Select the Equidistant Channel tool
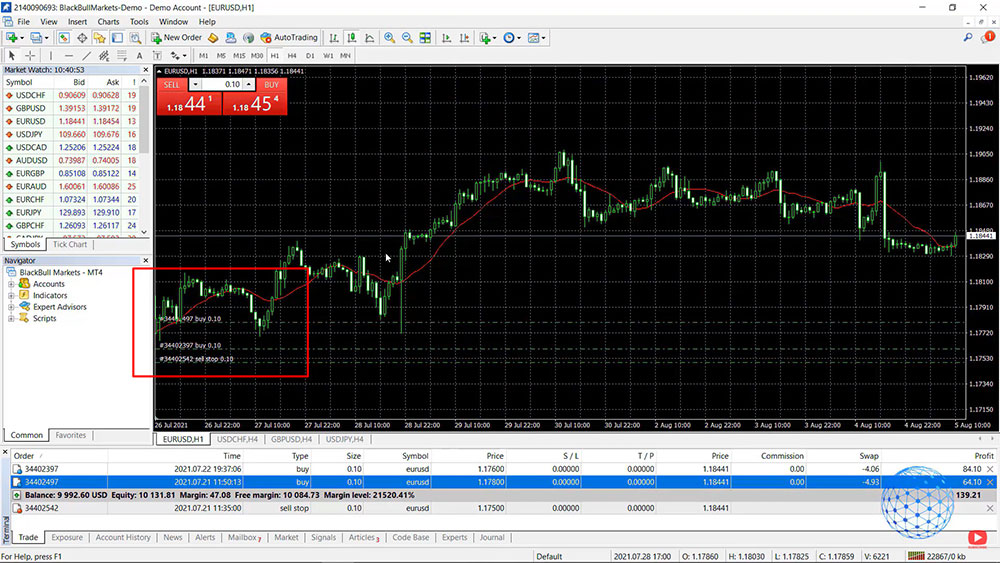The image size is (1000, 563). pyautogui.click(x=104, y=55)
